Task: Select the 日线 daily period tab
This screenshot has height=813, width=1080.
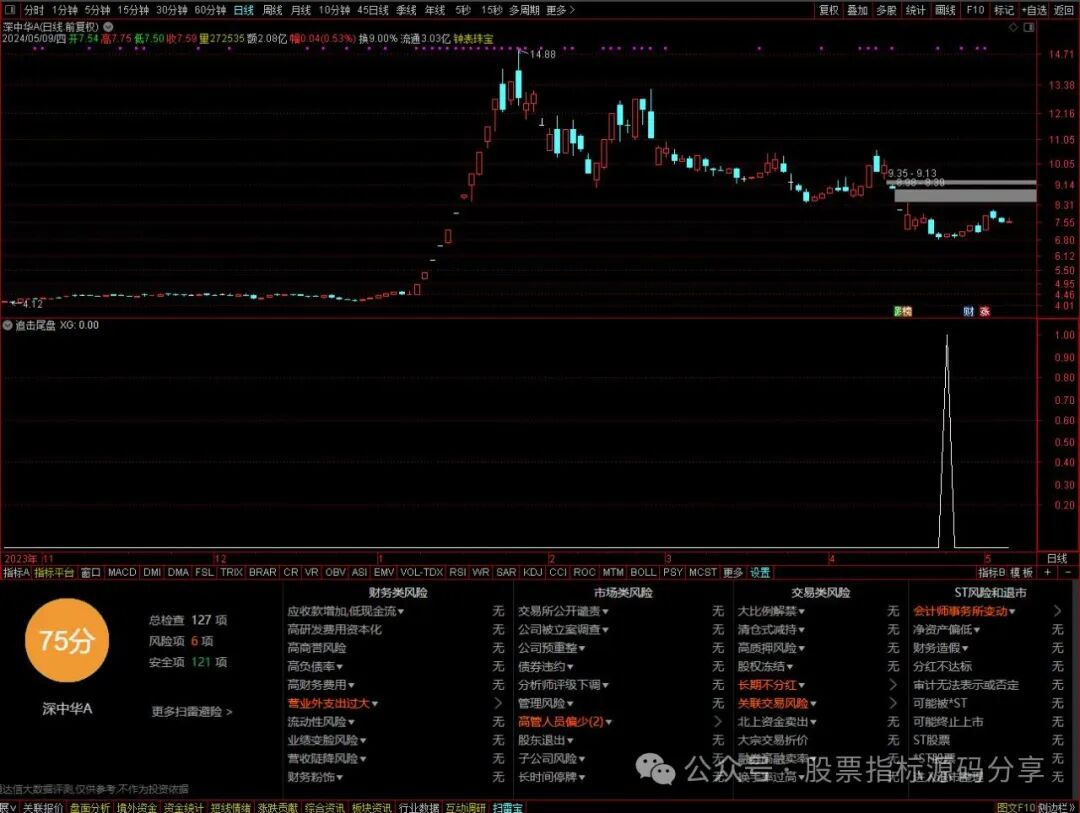Action: 244,10
